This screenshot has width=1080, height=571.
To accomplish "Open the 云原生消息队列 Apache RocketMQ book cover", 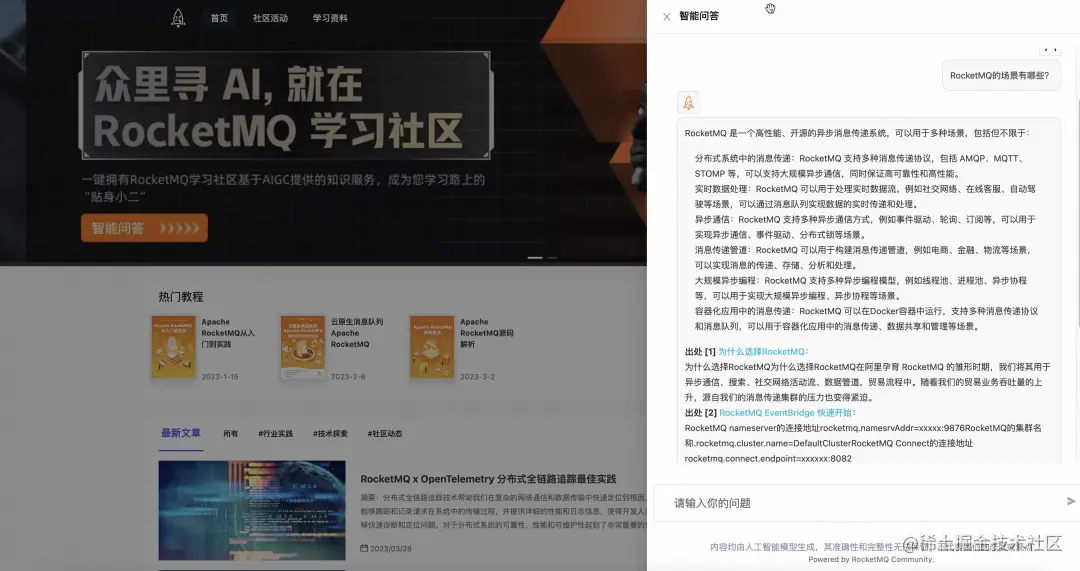I will click(x=302, y=346).
